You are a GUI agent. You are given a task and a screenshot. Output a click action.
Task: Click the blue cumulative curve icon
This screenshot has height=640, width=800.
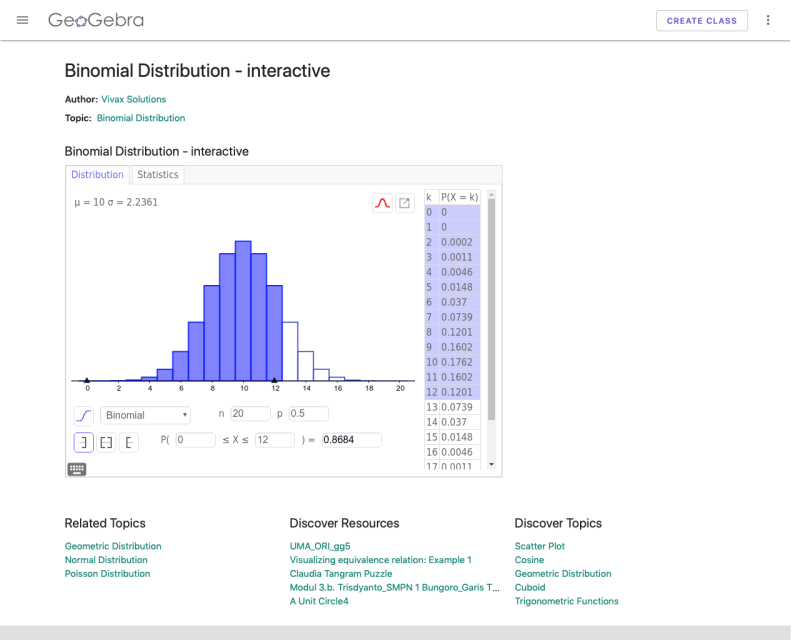coord(82,414)
